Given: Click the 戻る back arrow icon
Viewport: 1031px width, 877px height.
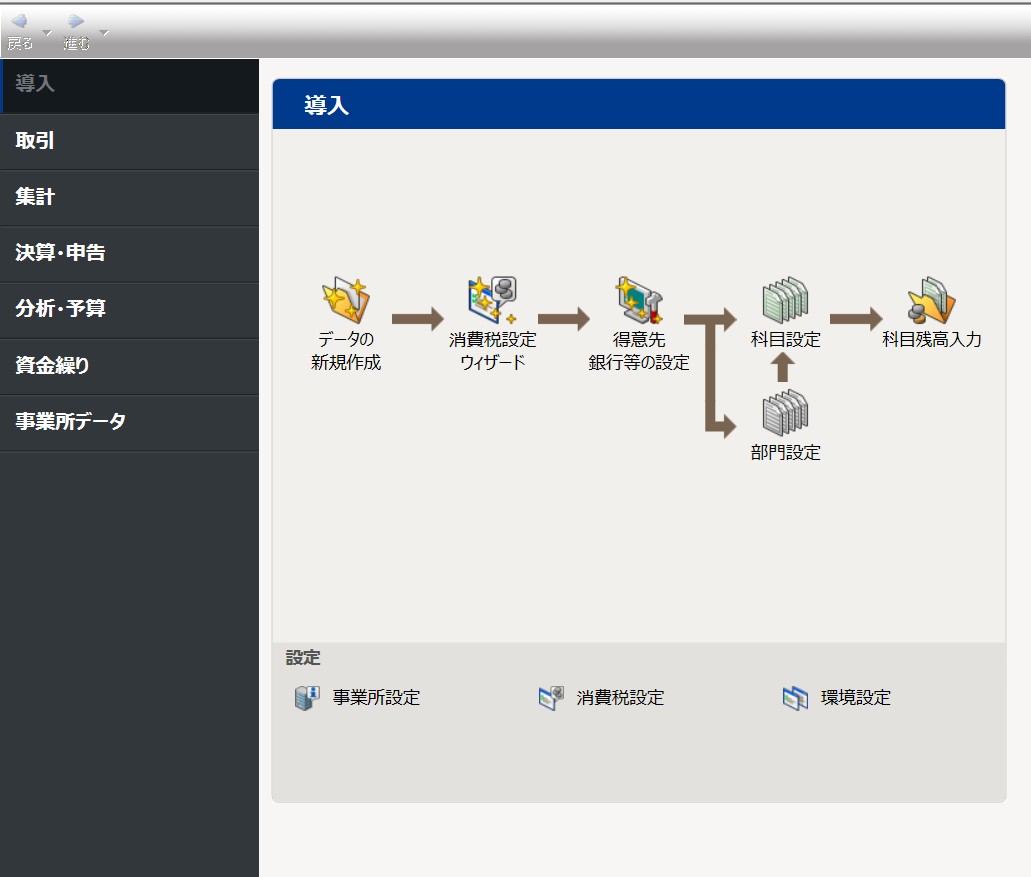Looking at the screenshot, I should point(20,22).
